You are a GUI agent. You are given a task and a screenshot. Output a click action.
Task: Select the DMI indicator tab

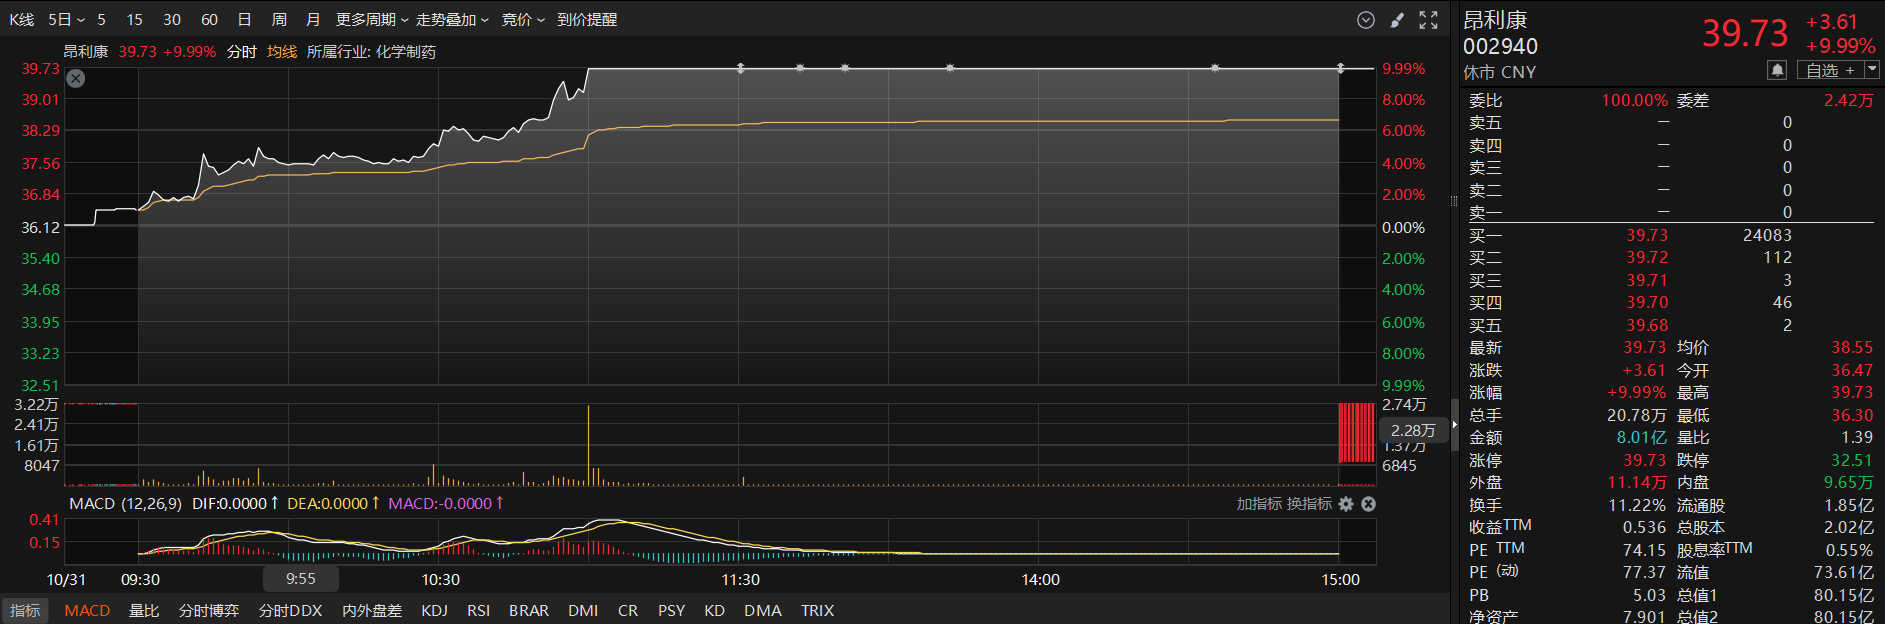pyautogui.click(x=583, y=610)
